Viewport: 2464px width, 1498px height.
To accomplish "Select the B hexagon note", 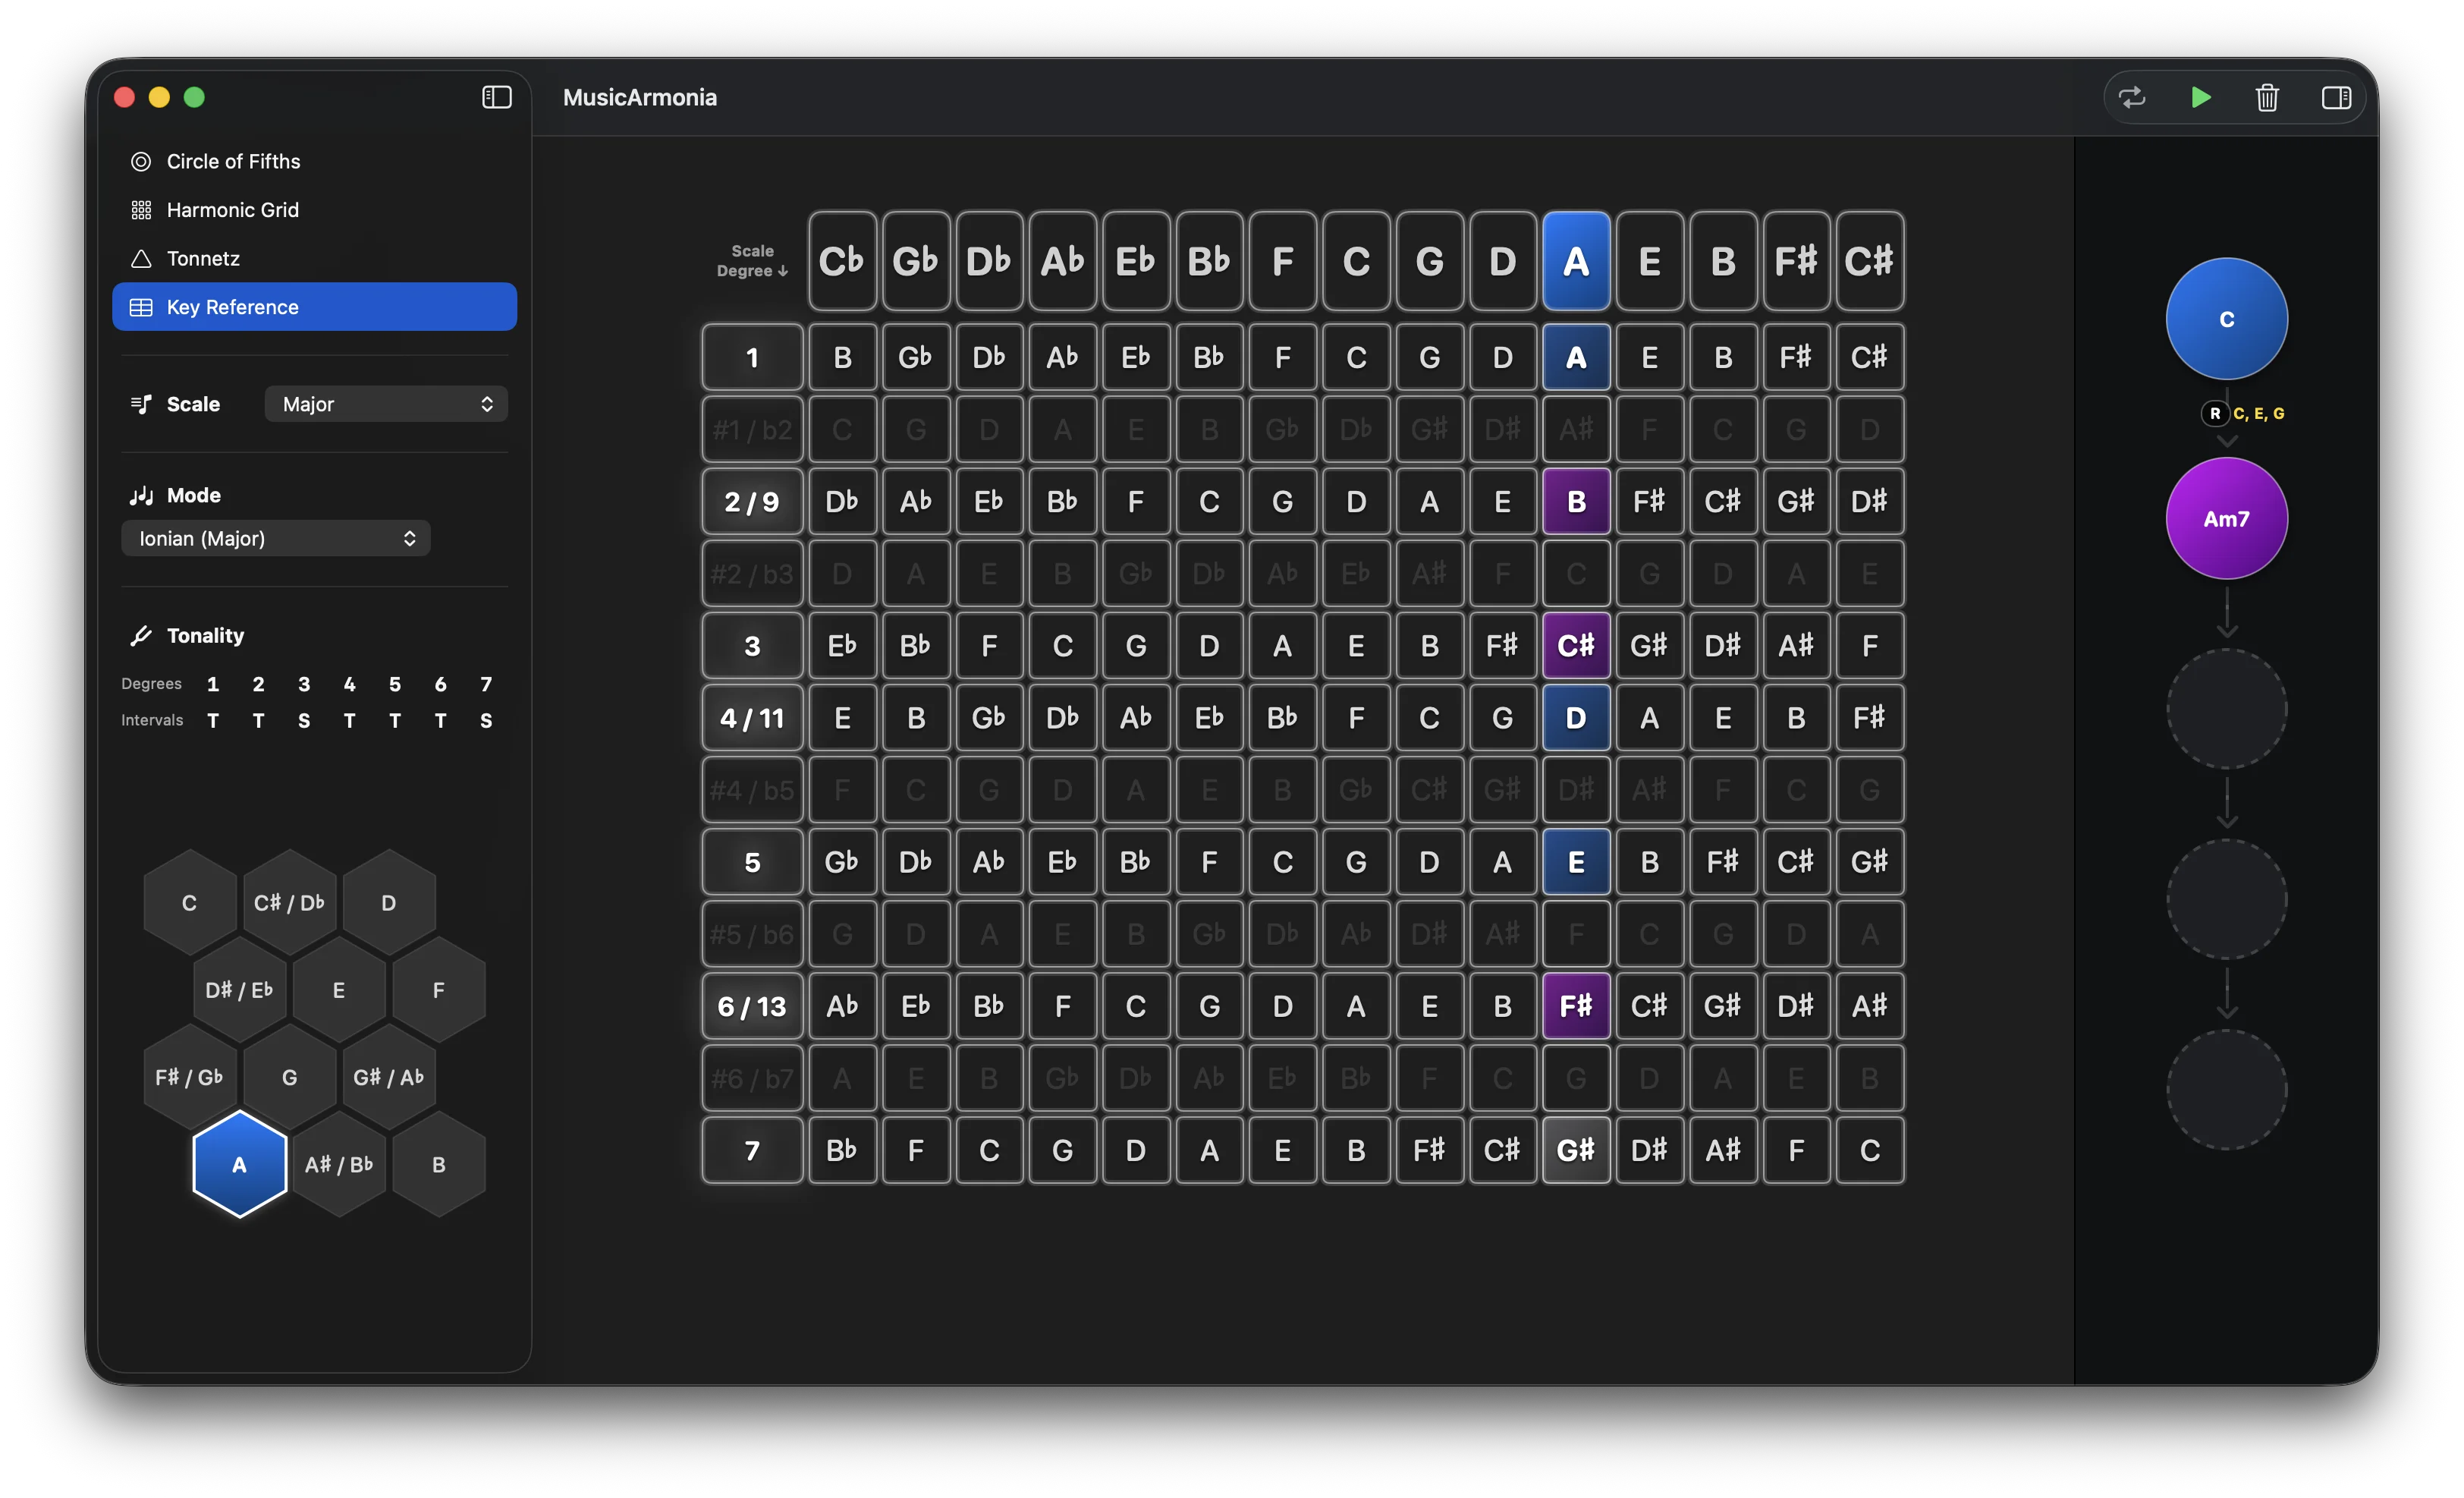I will click(439, 1164).
